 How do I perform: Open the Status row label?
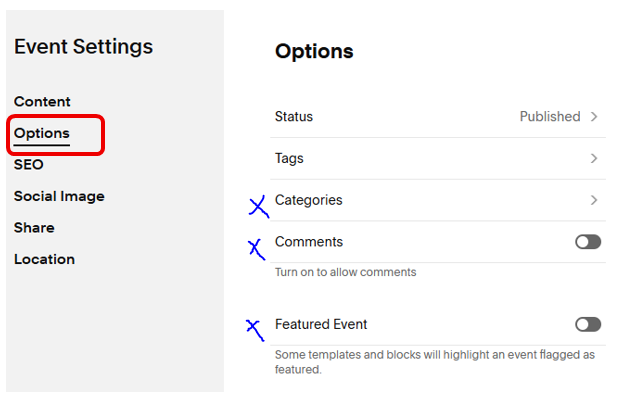(294, 117)
